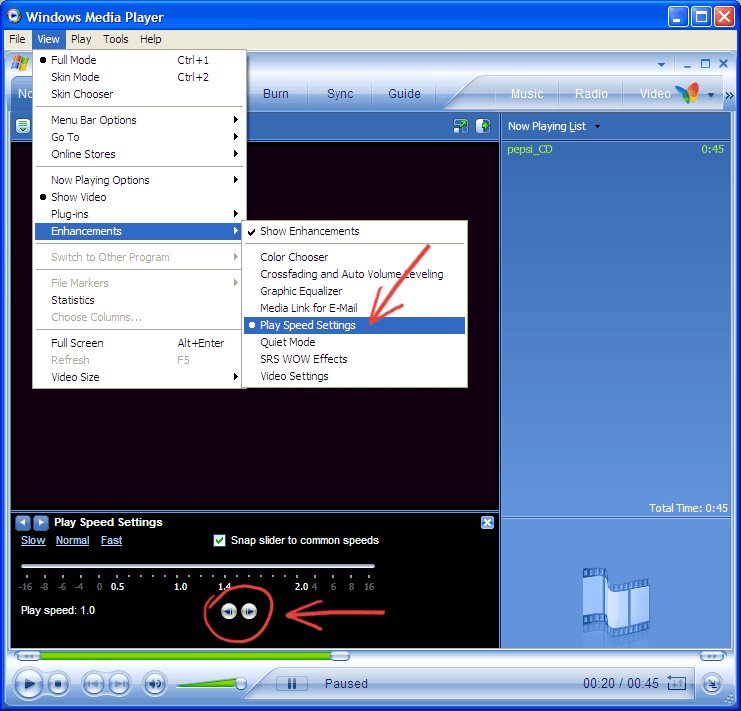Click the seek bar position thumb
741x711 pixels.
[x=340, y=656]
